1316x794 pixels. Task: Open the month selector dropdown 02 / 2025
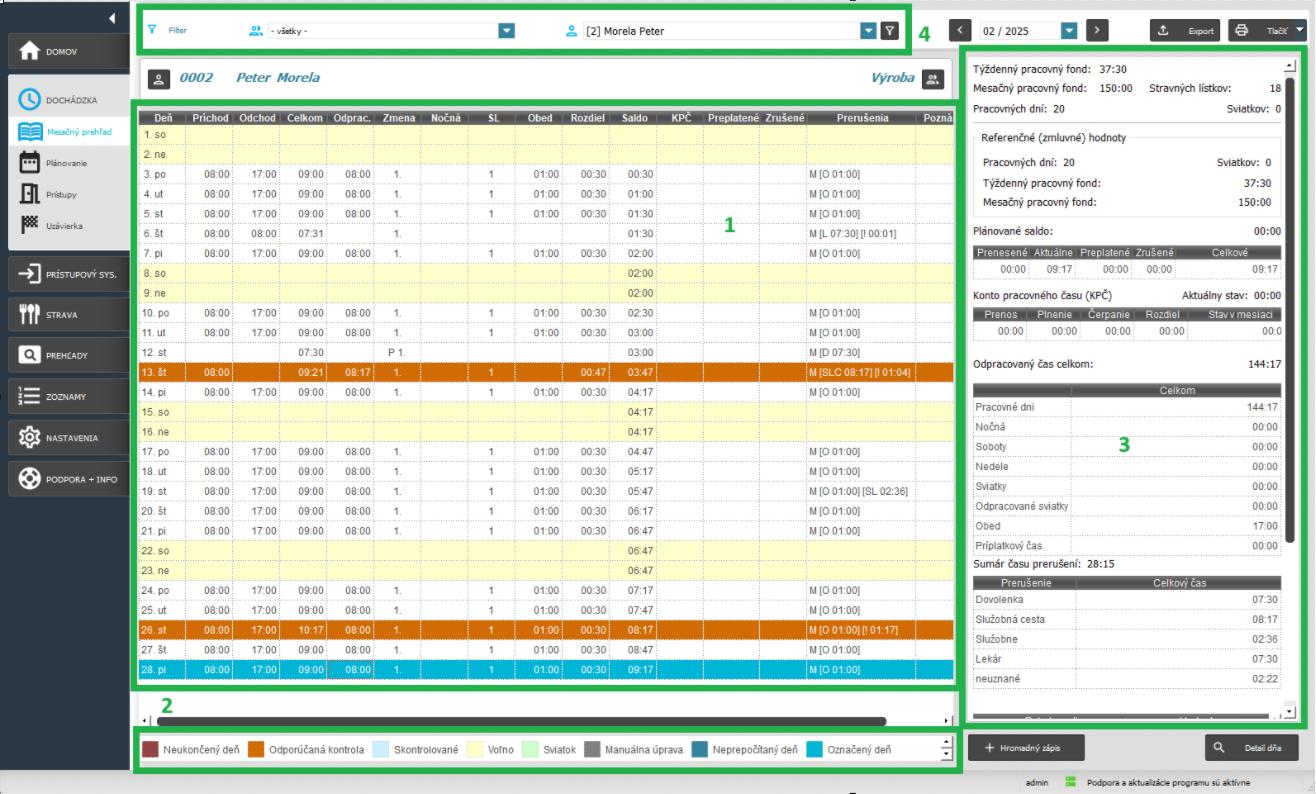click(1068, 31)
